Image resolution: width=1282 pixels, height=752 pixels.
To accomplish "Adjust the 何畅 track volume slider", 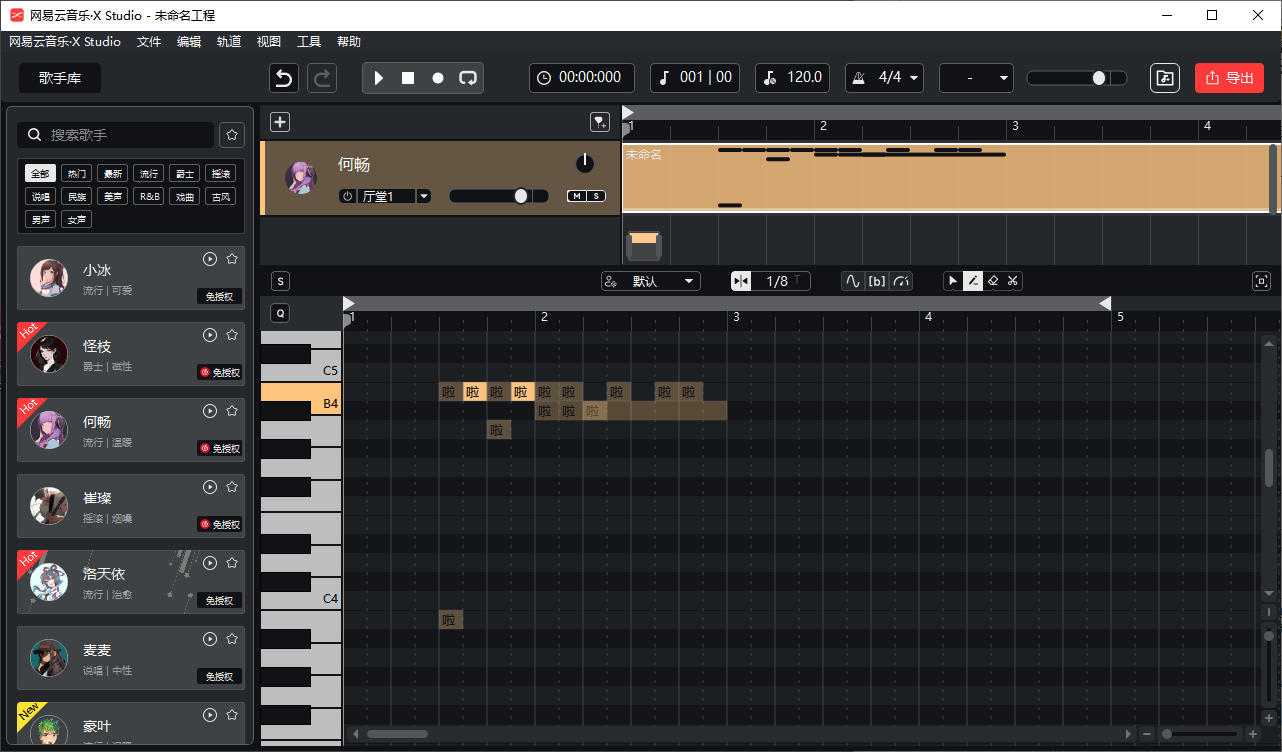I will point(499,196).
